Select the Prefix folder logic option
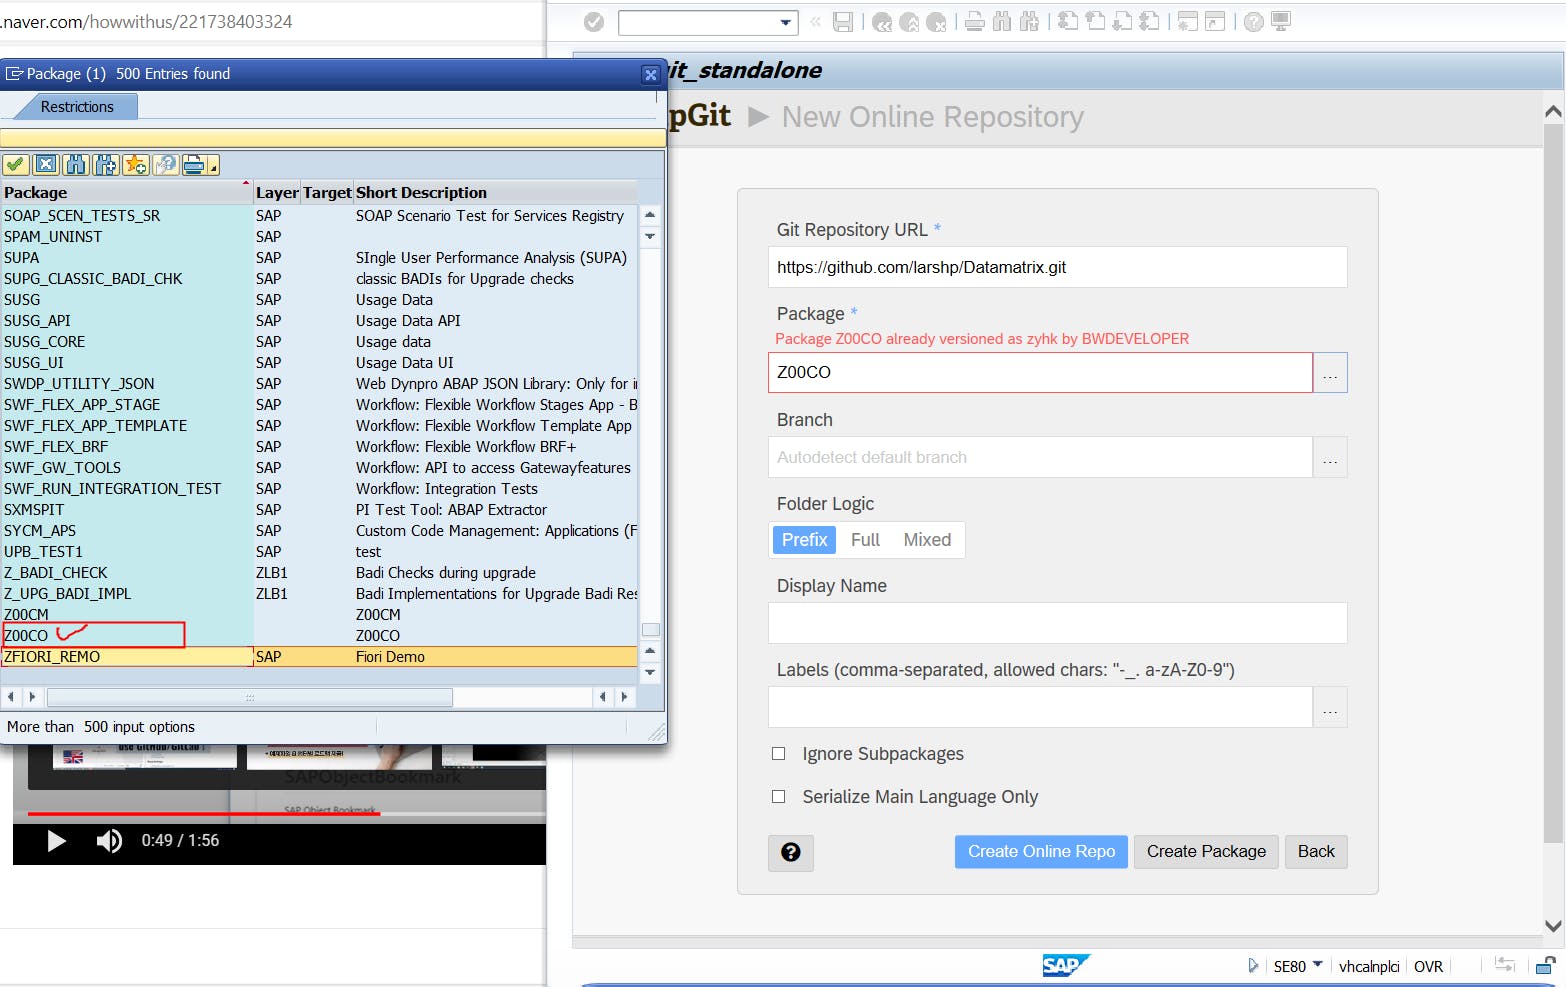The height and width of the screenshot is (987, 1566). click(804, 540)
